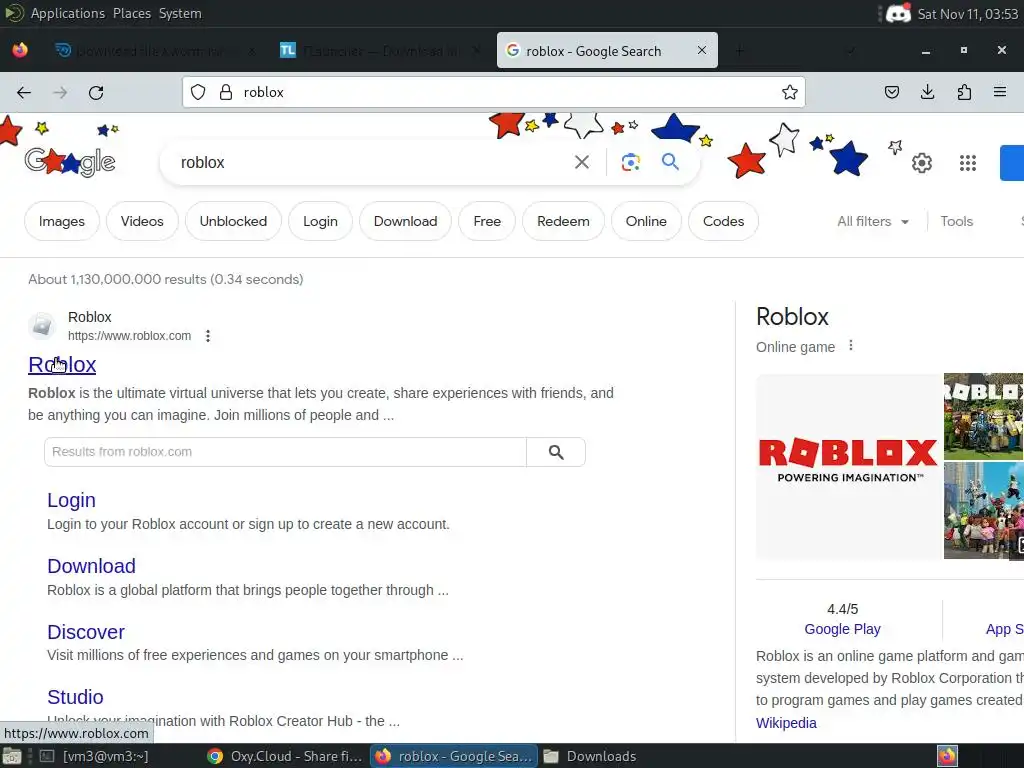
Task: Open the tracking protection shield icon
Action: click(198, 92)
